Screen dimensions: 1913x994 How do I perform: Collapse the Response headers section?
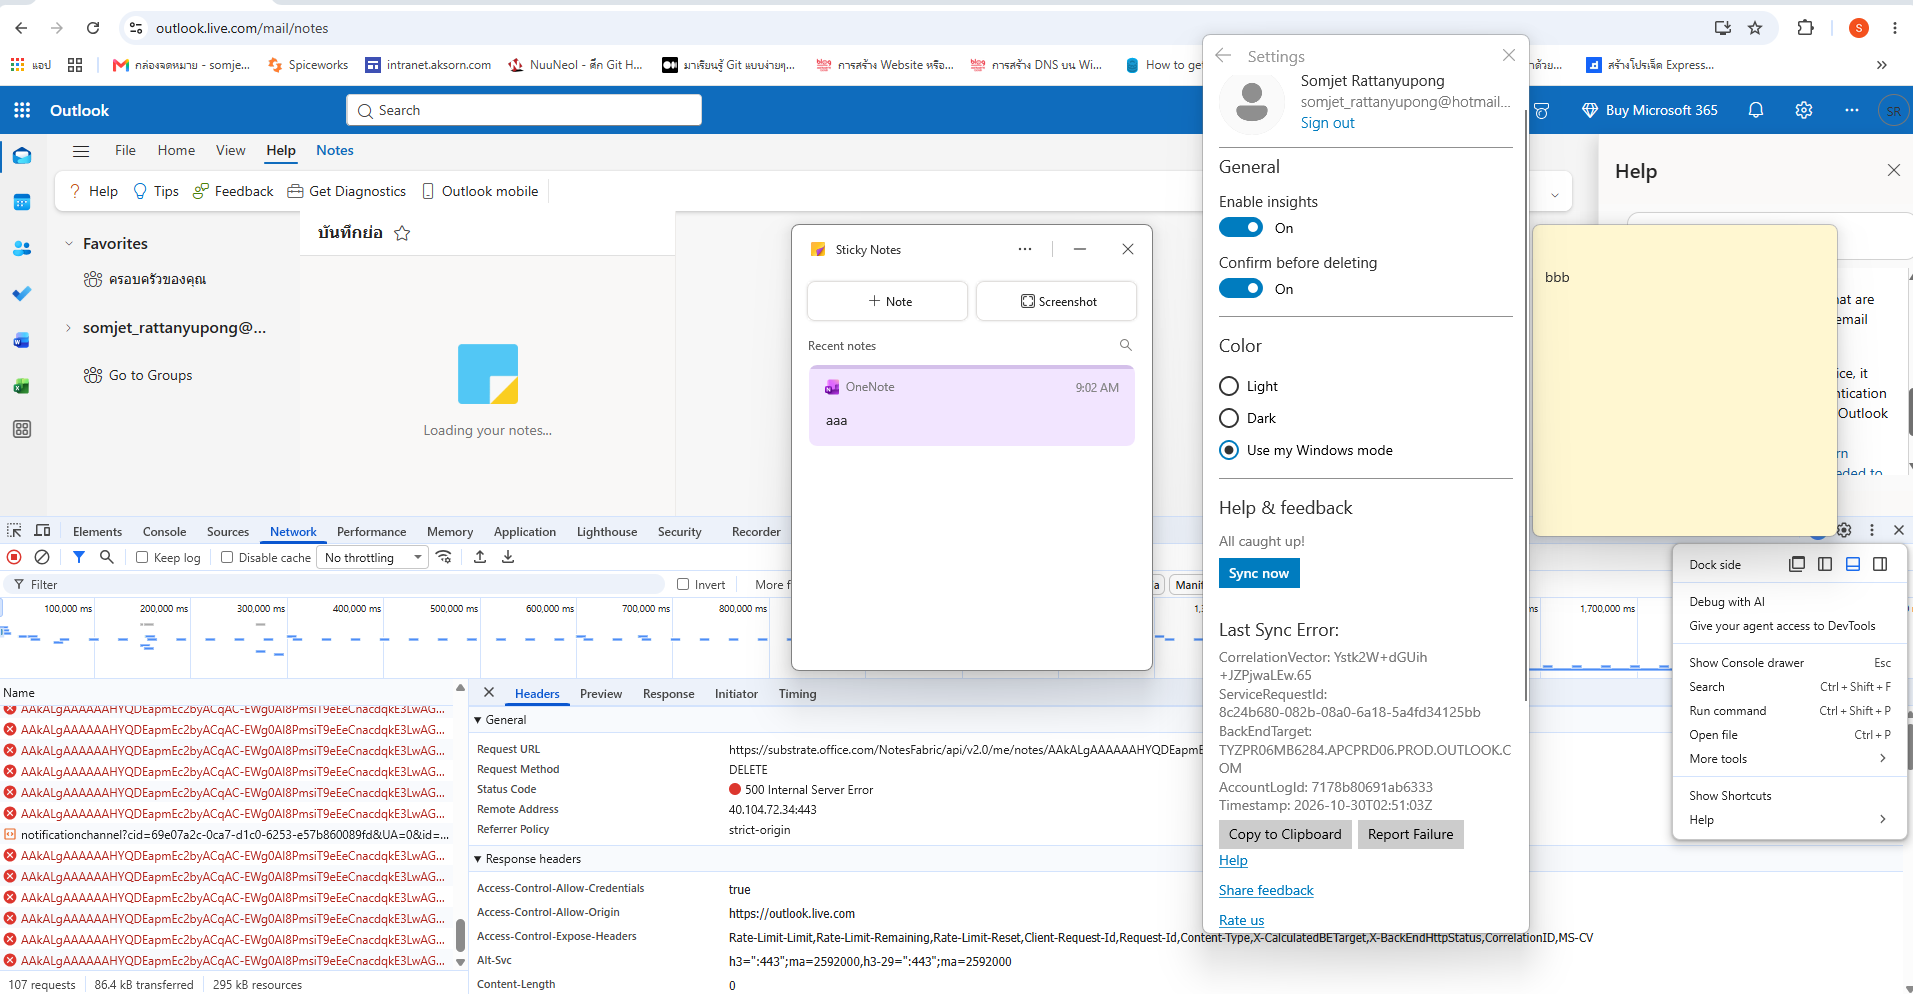pyautogui.click(x=478, y=859)
